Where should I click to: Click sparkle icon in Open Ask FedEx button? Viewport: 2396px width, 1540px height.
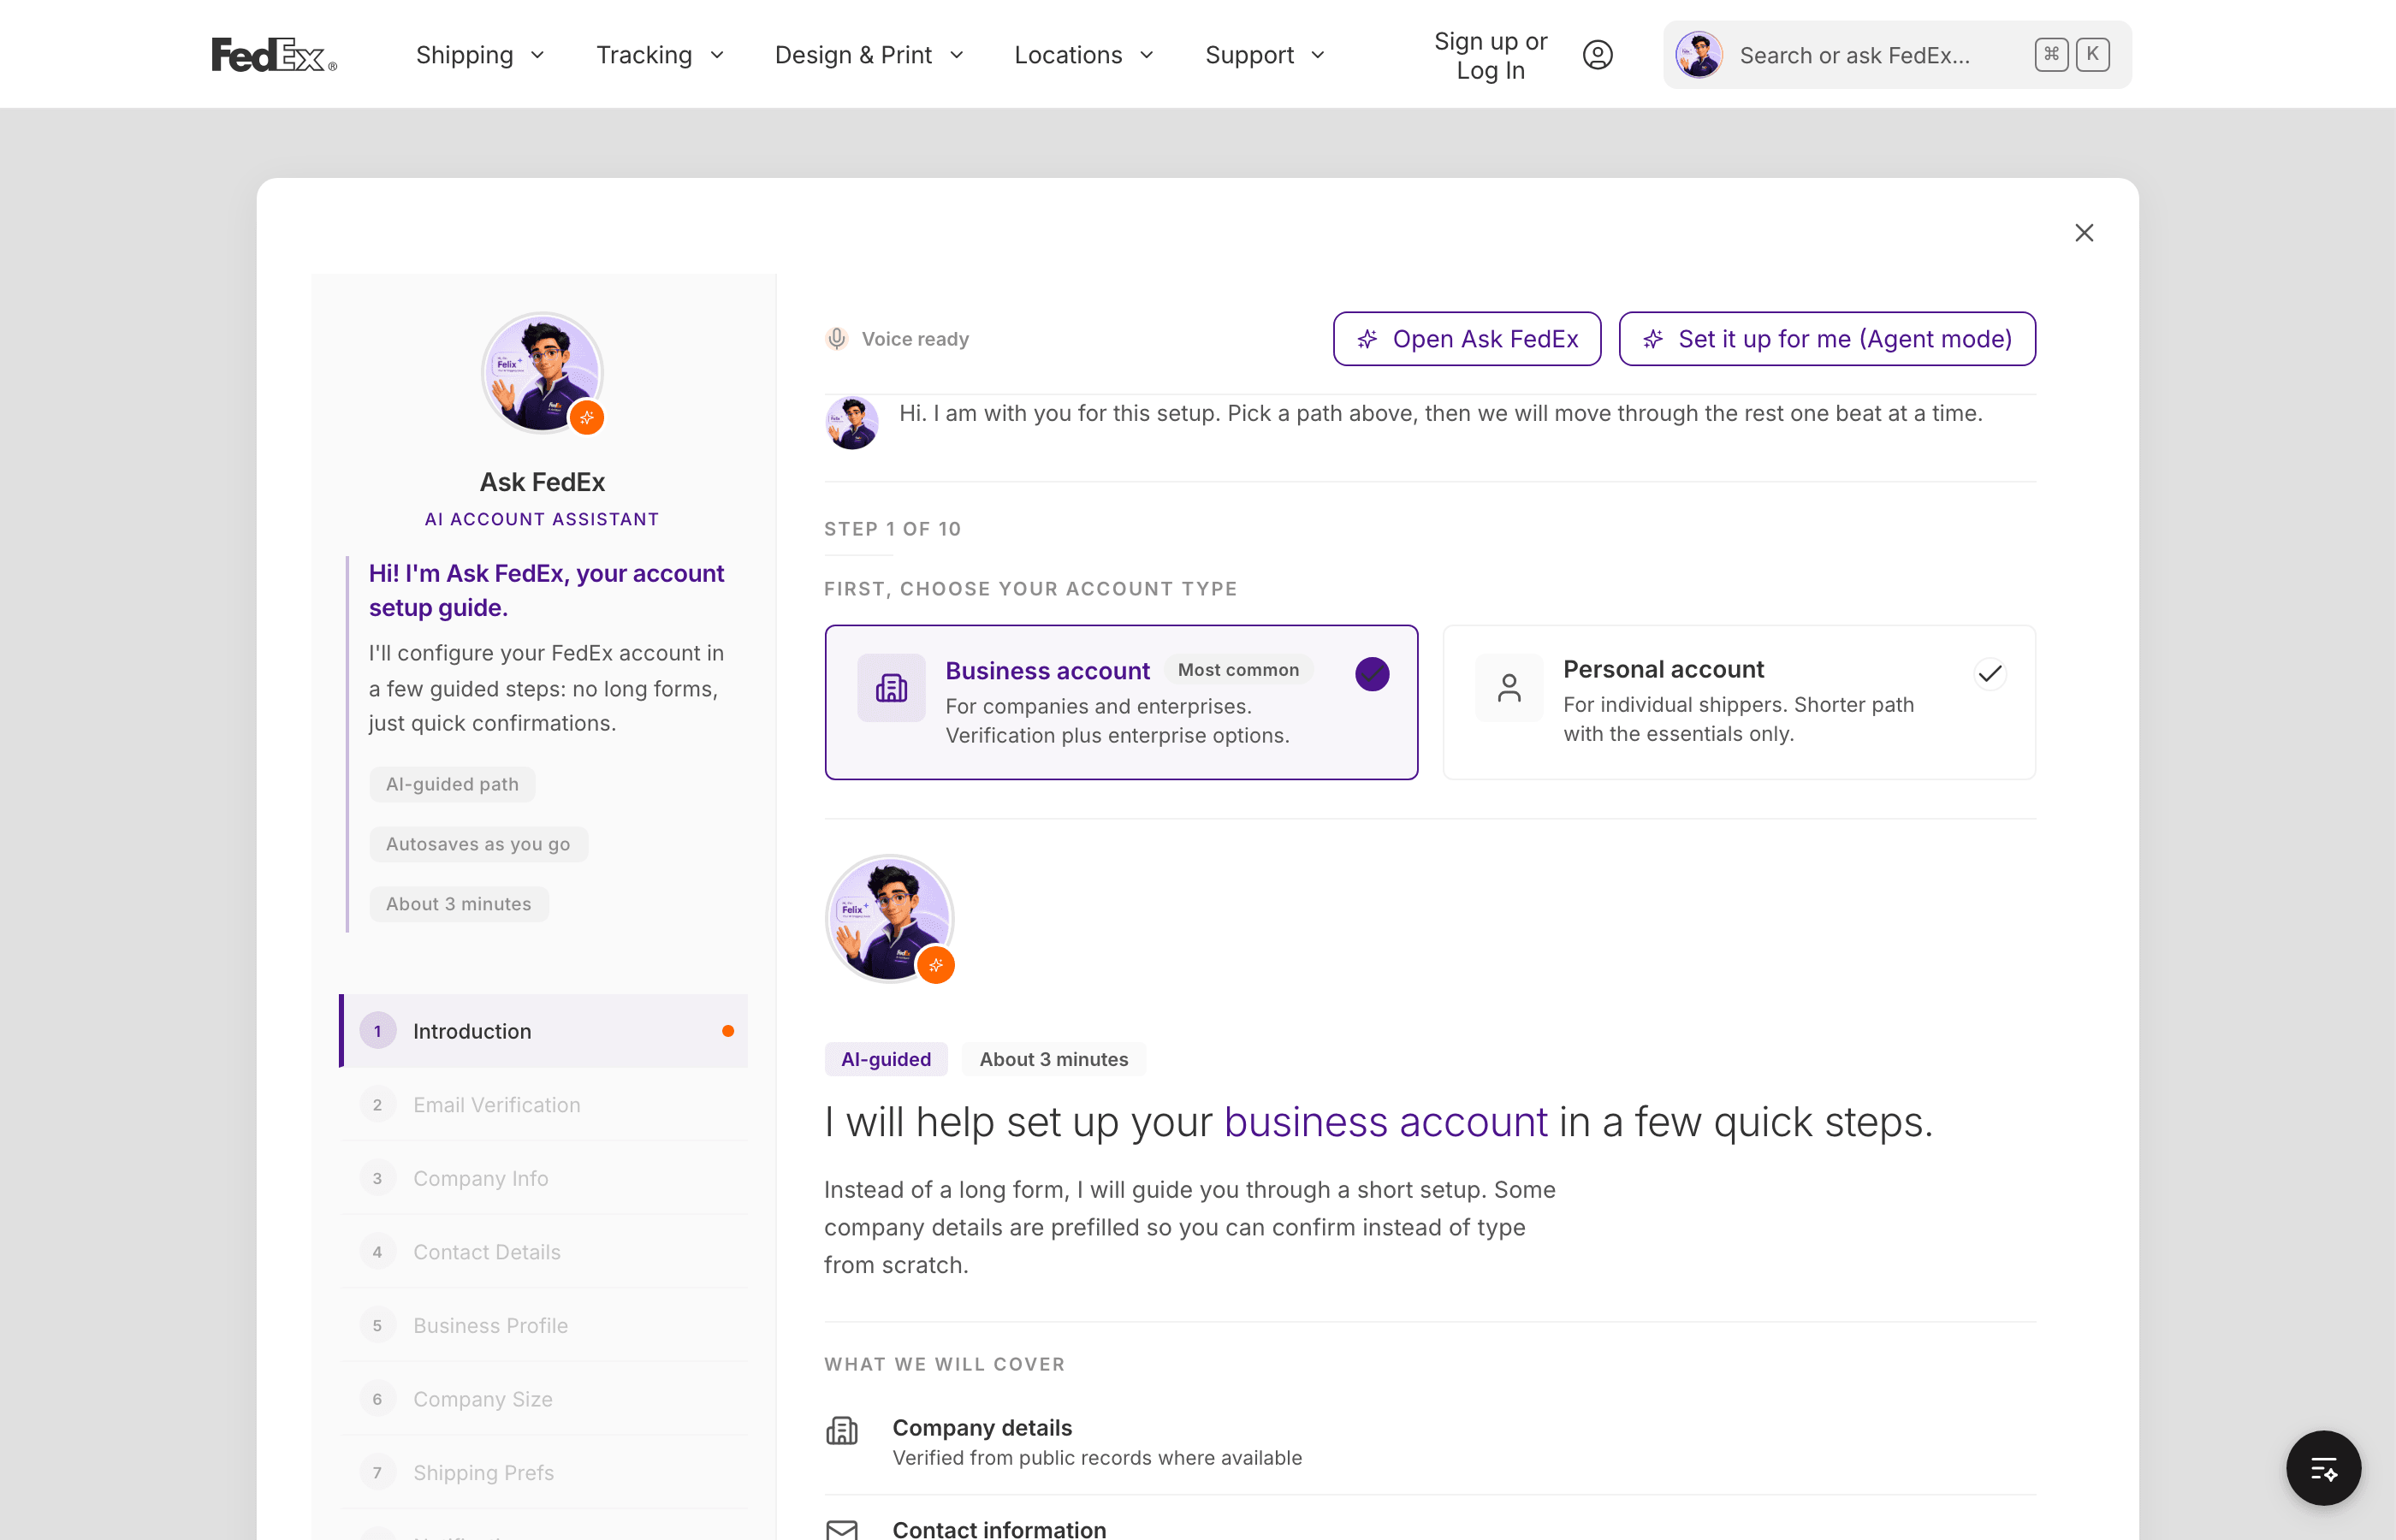tap(1366, 340)
